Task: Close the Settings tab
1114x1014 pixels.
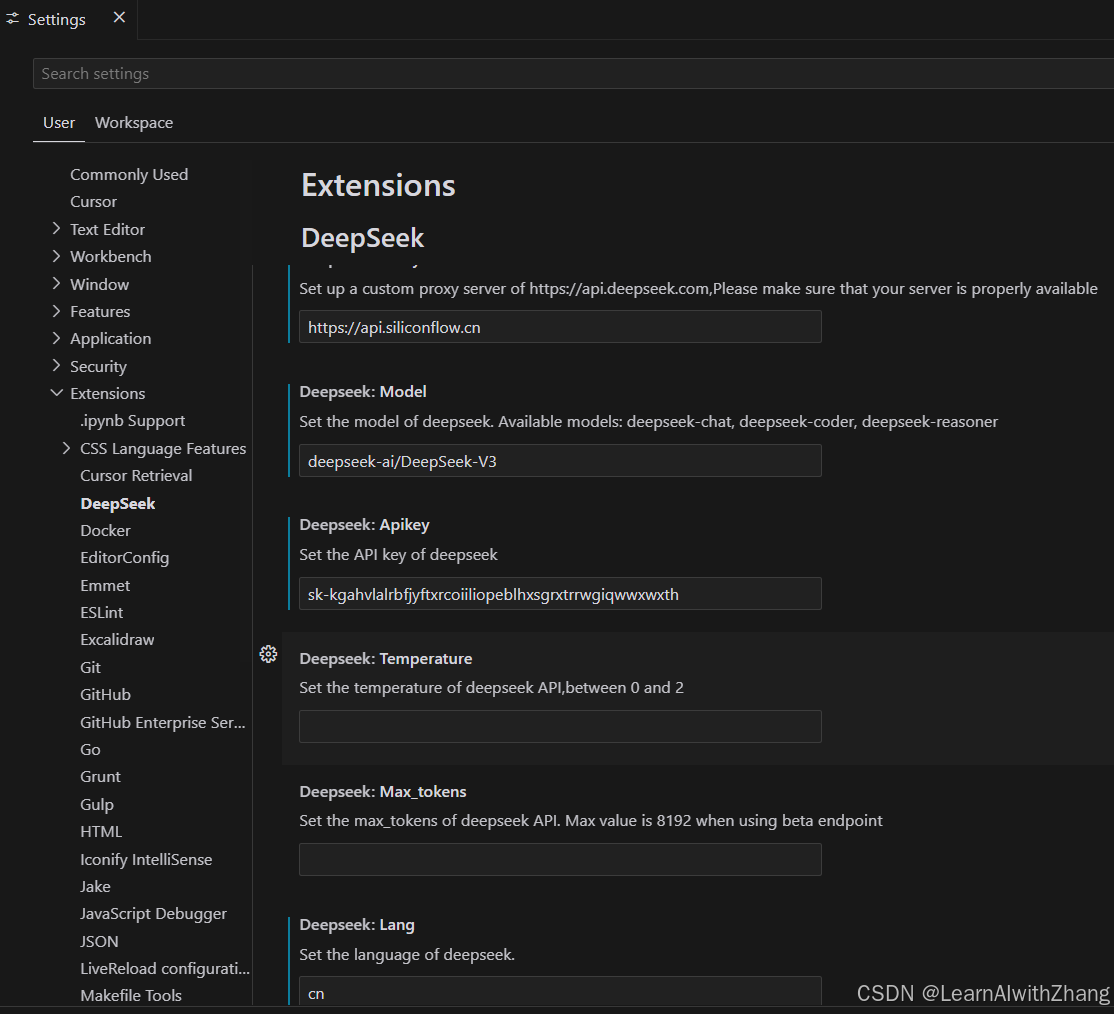Action: [119, 18]
